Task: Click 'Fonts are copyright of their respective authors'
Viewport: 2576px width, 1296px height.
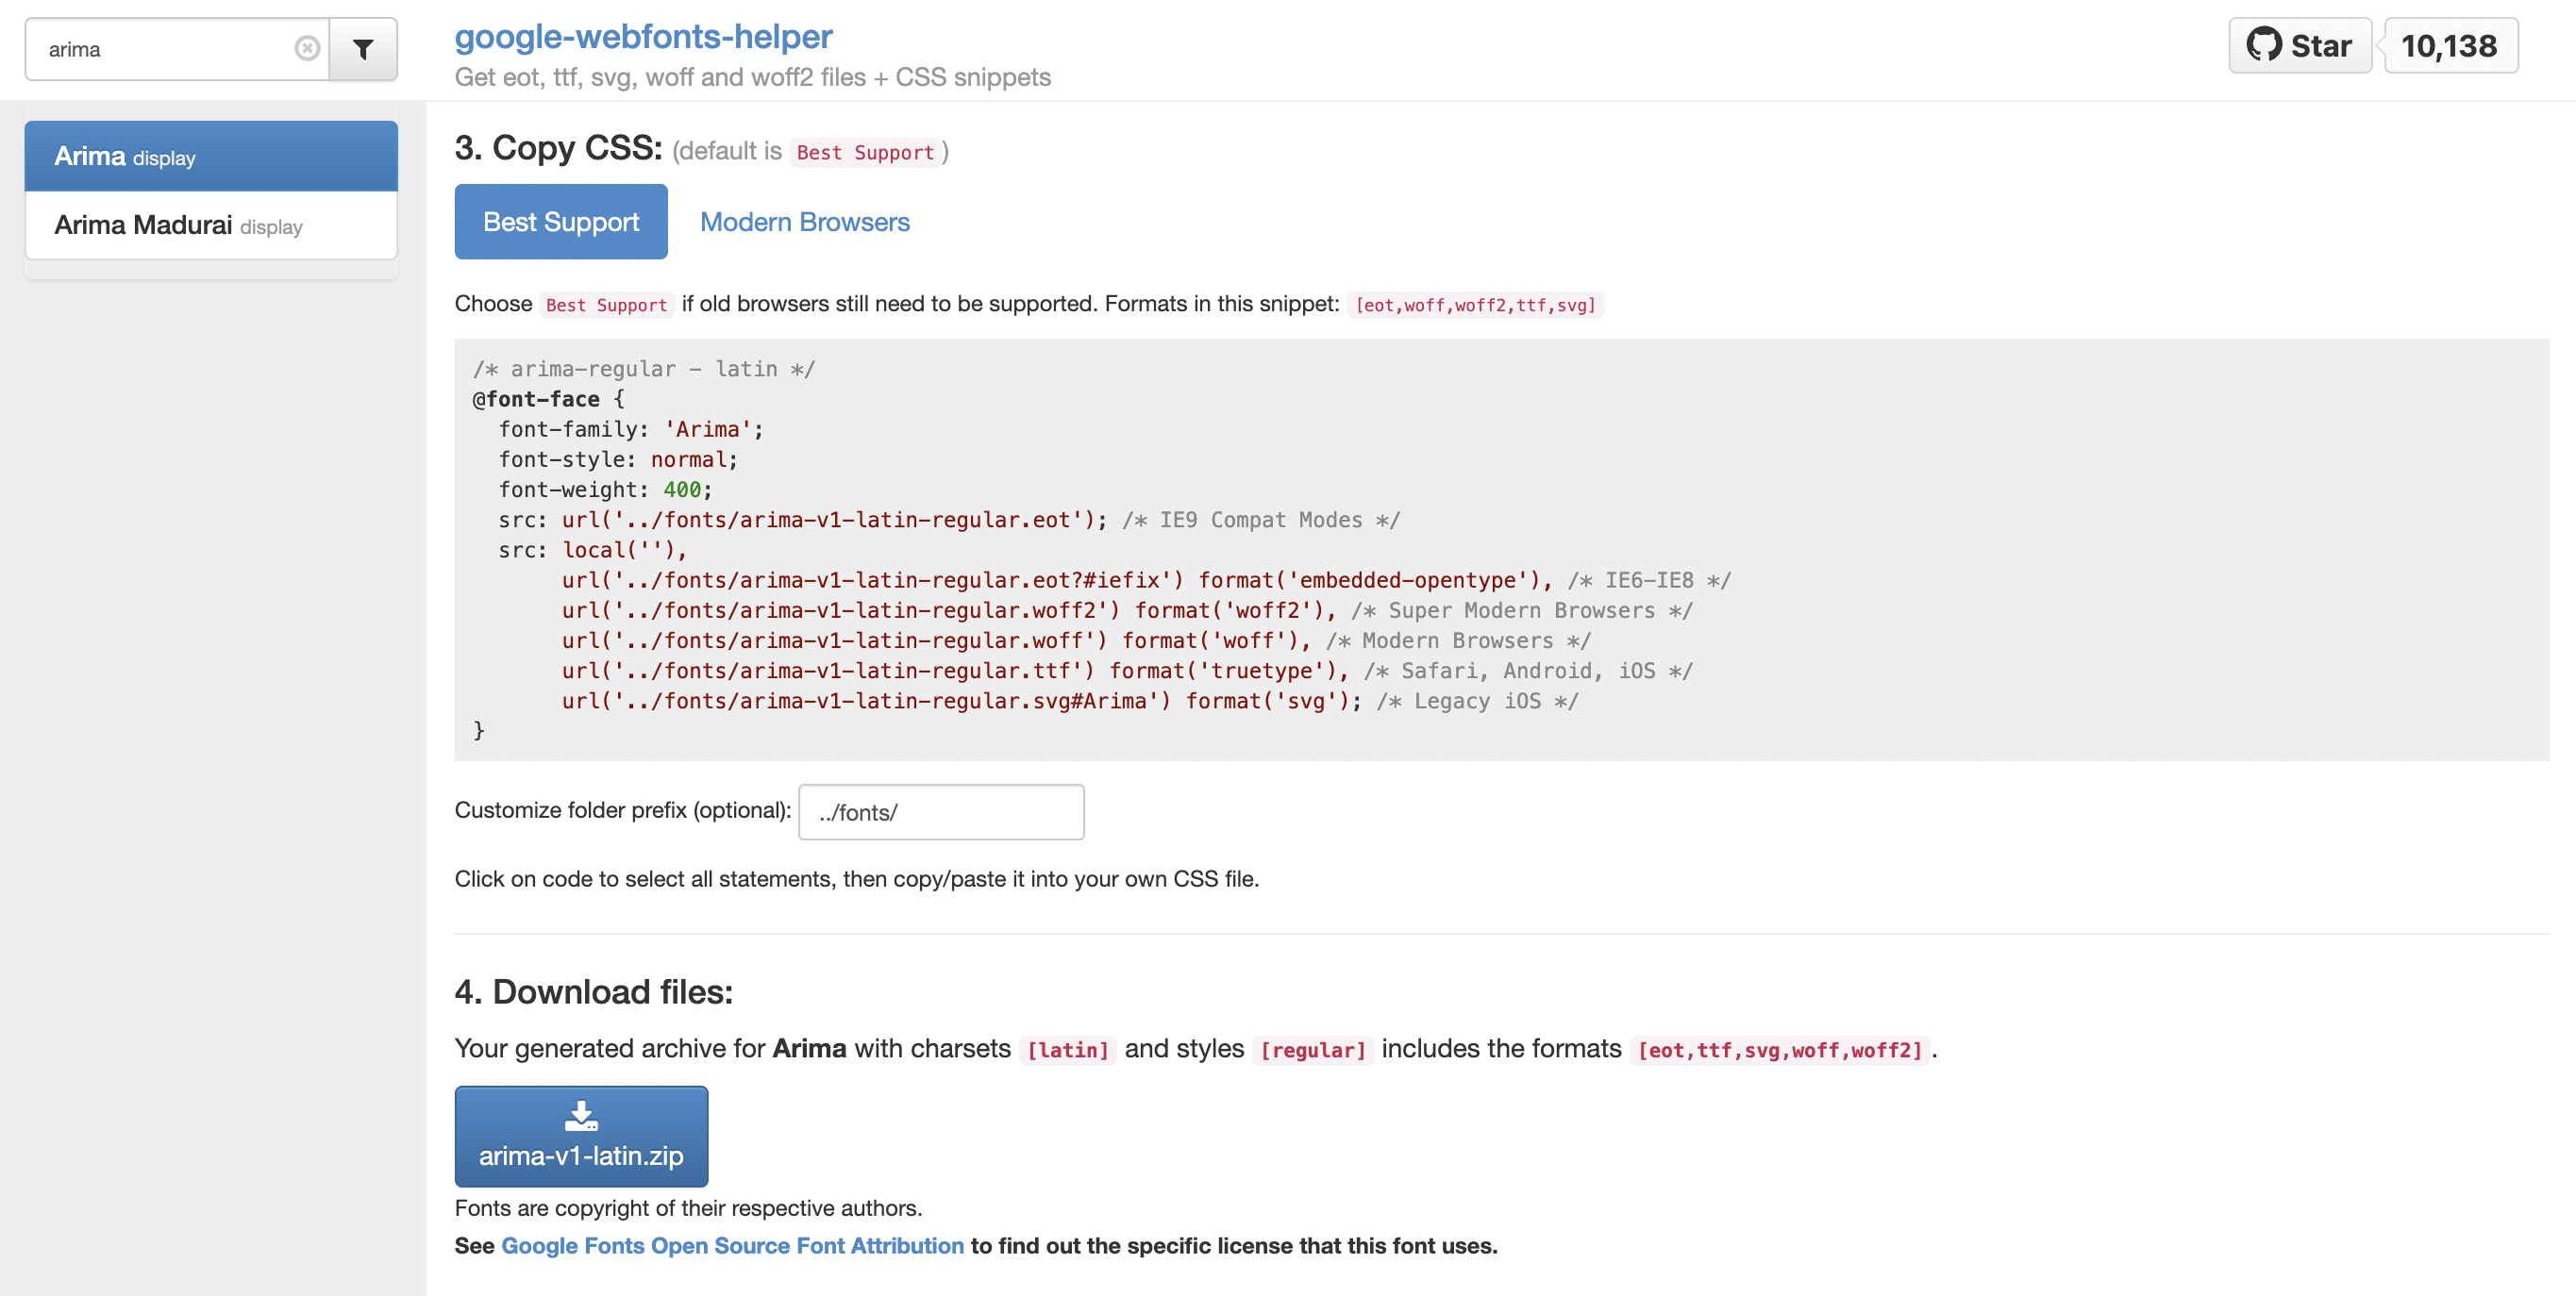Action: click(x=688, y=1207)
